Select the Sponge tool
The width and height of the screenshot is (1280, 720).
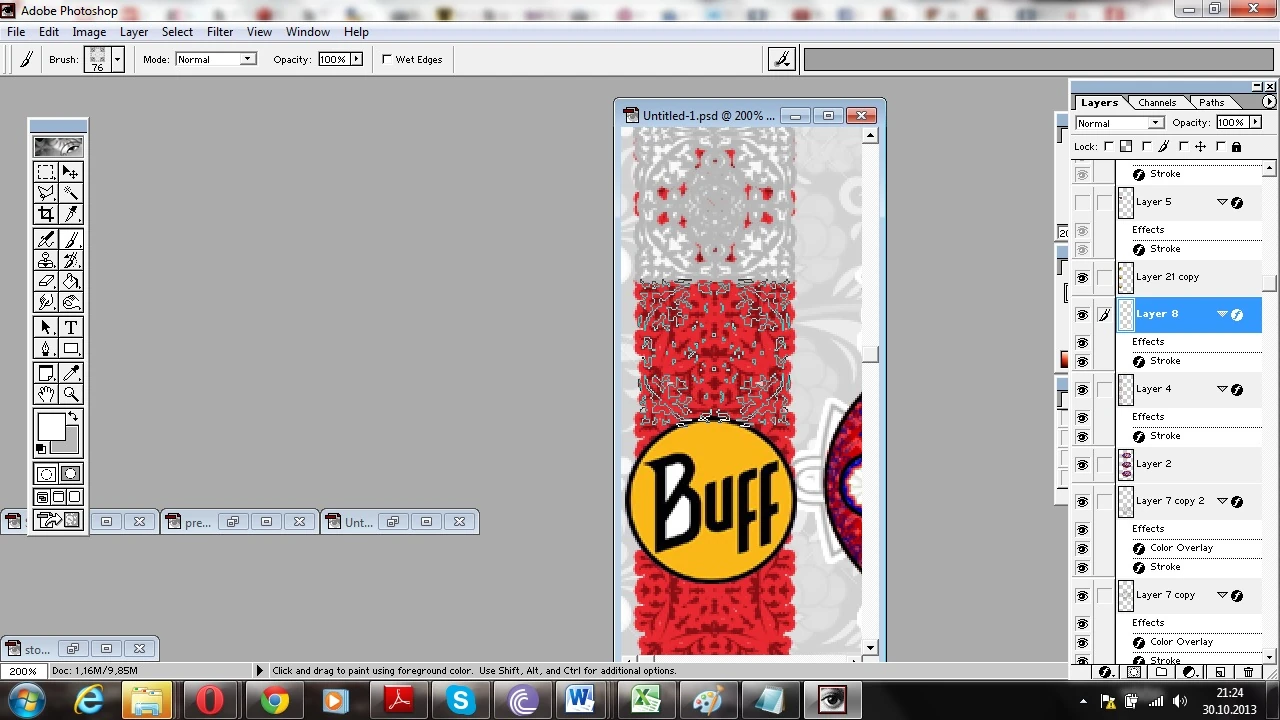[70, 302]
